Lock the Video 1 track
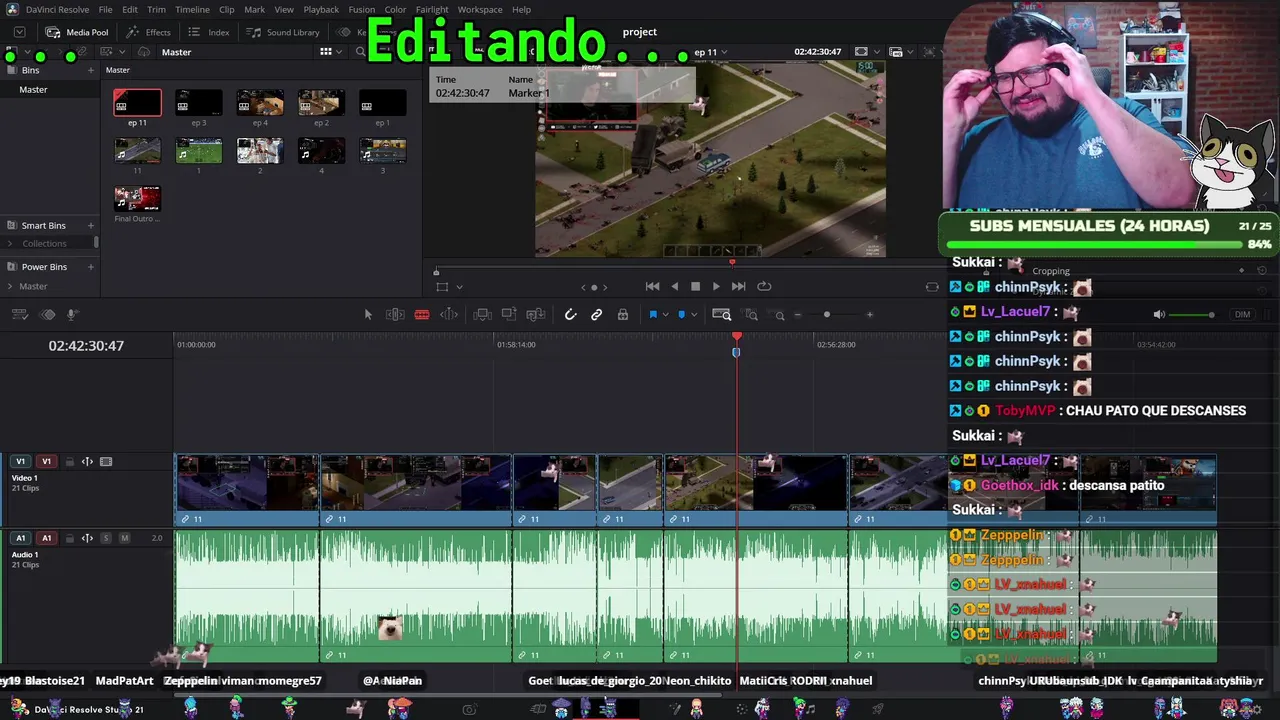This screenshot has height=720, width=1280. (x=69, y=462)
